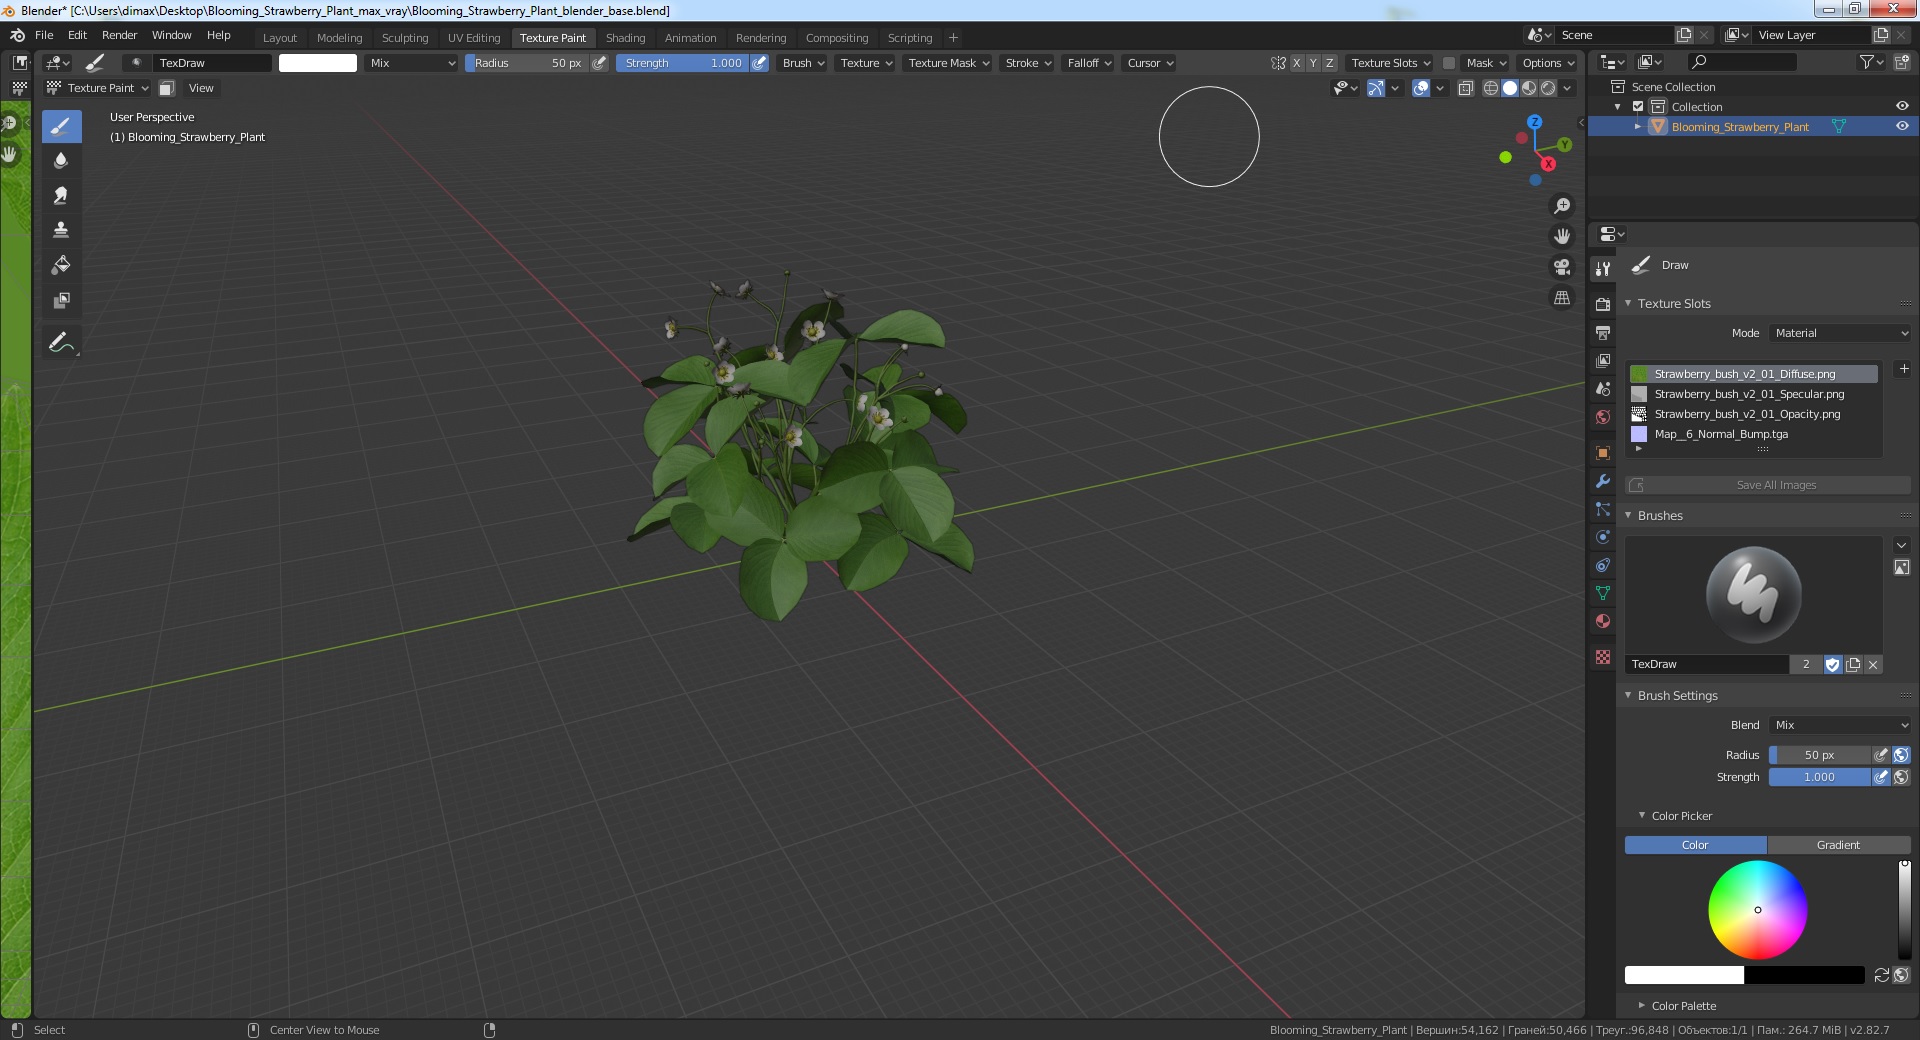Add new texture slot plus icon
The height and width of the screenshot is (1040, 1920).
(x=1904, y=369)
